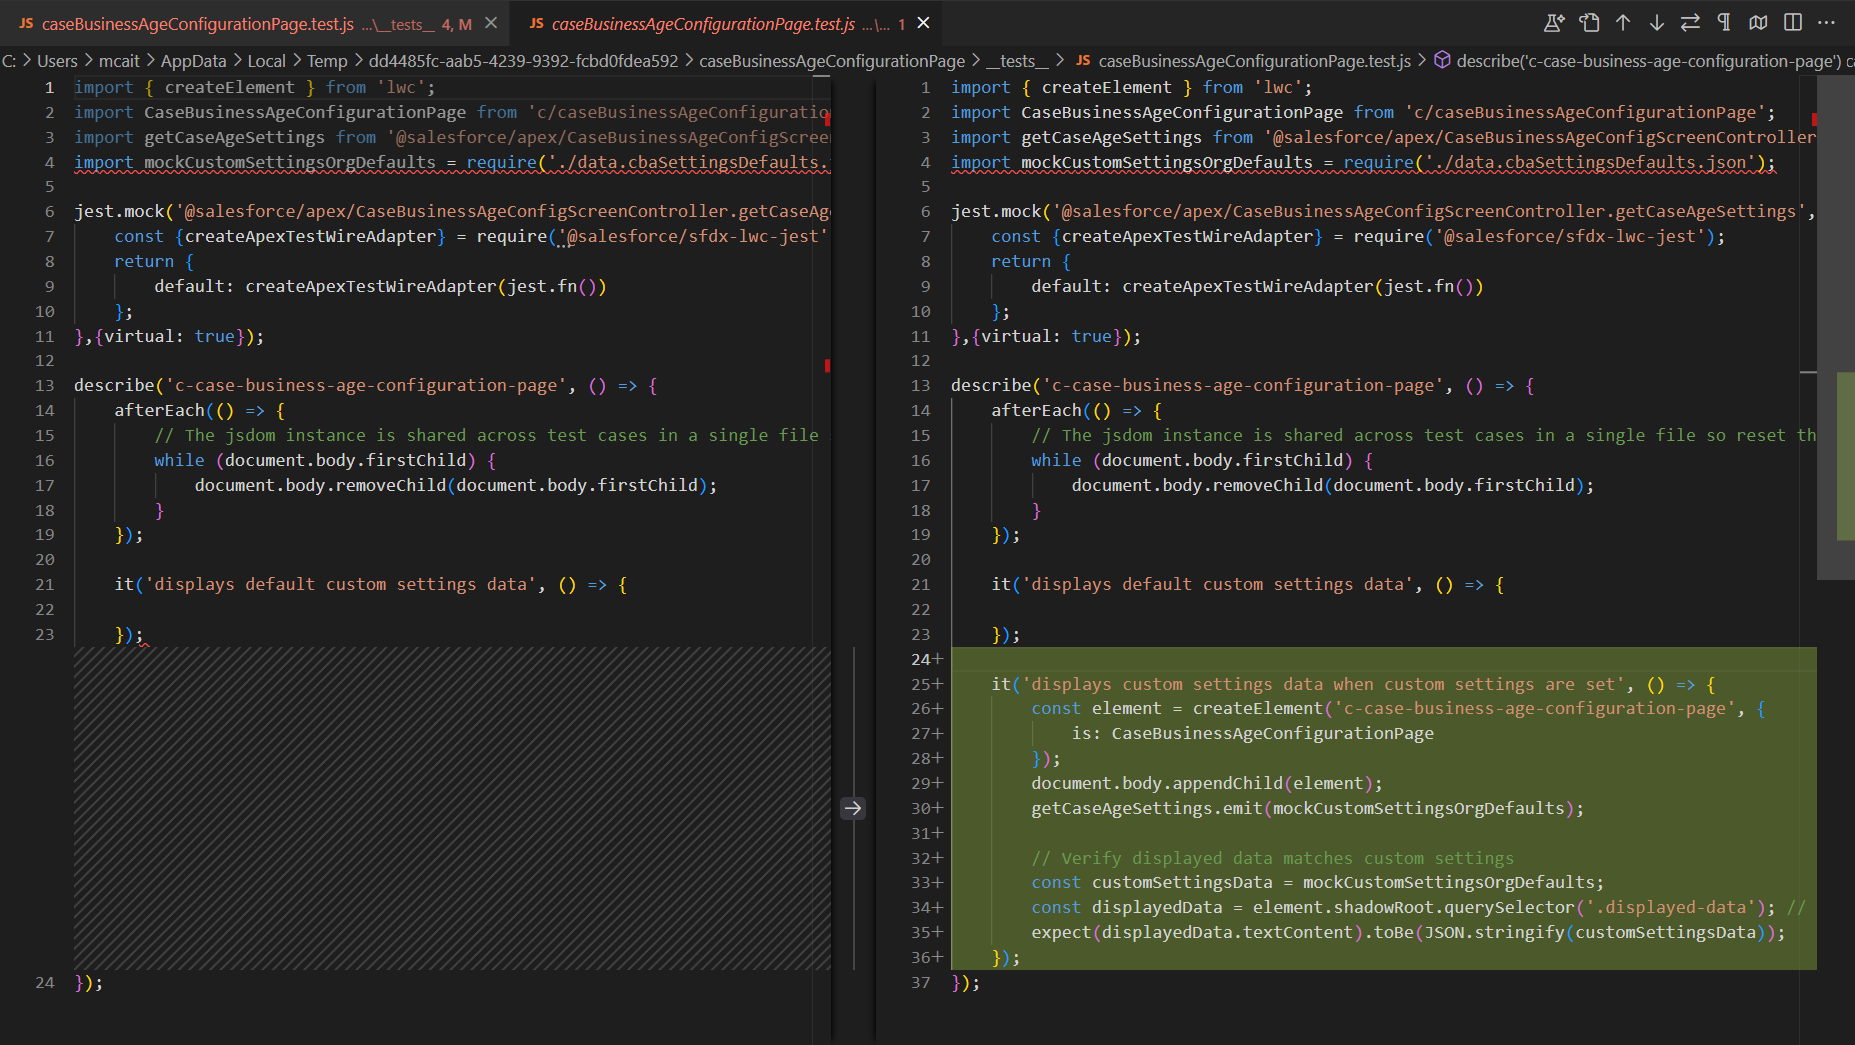Image resolution: width=1855 pixels, height=1045 pixels.
Task: Open More Actions ellipsis menu
Action: [x=1827, y=23]
